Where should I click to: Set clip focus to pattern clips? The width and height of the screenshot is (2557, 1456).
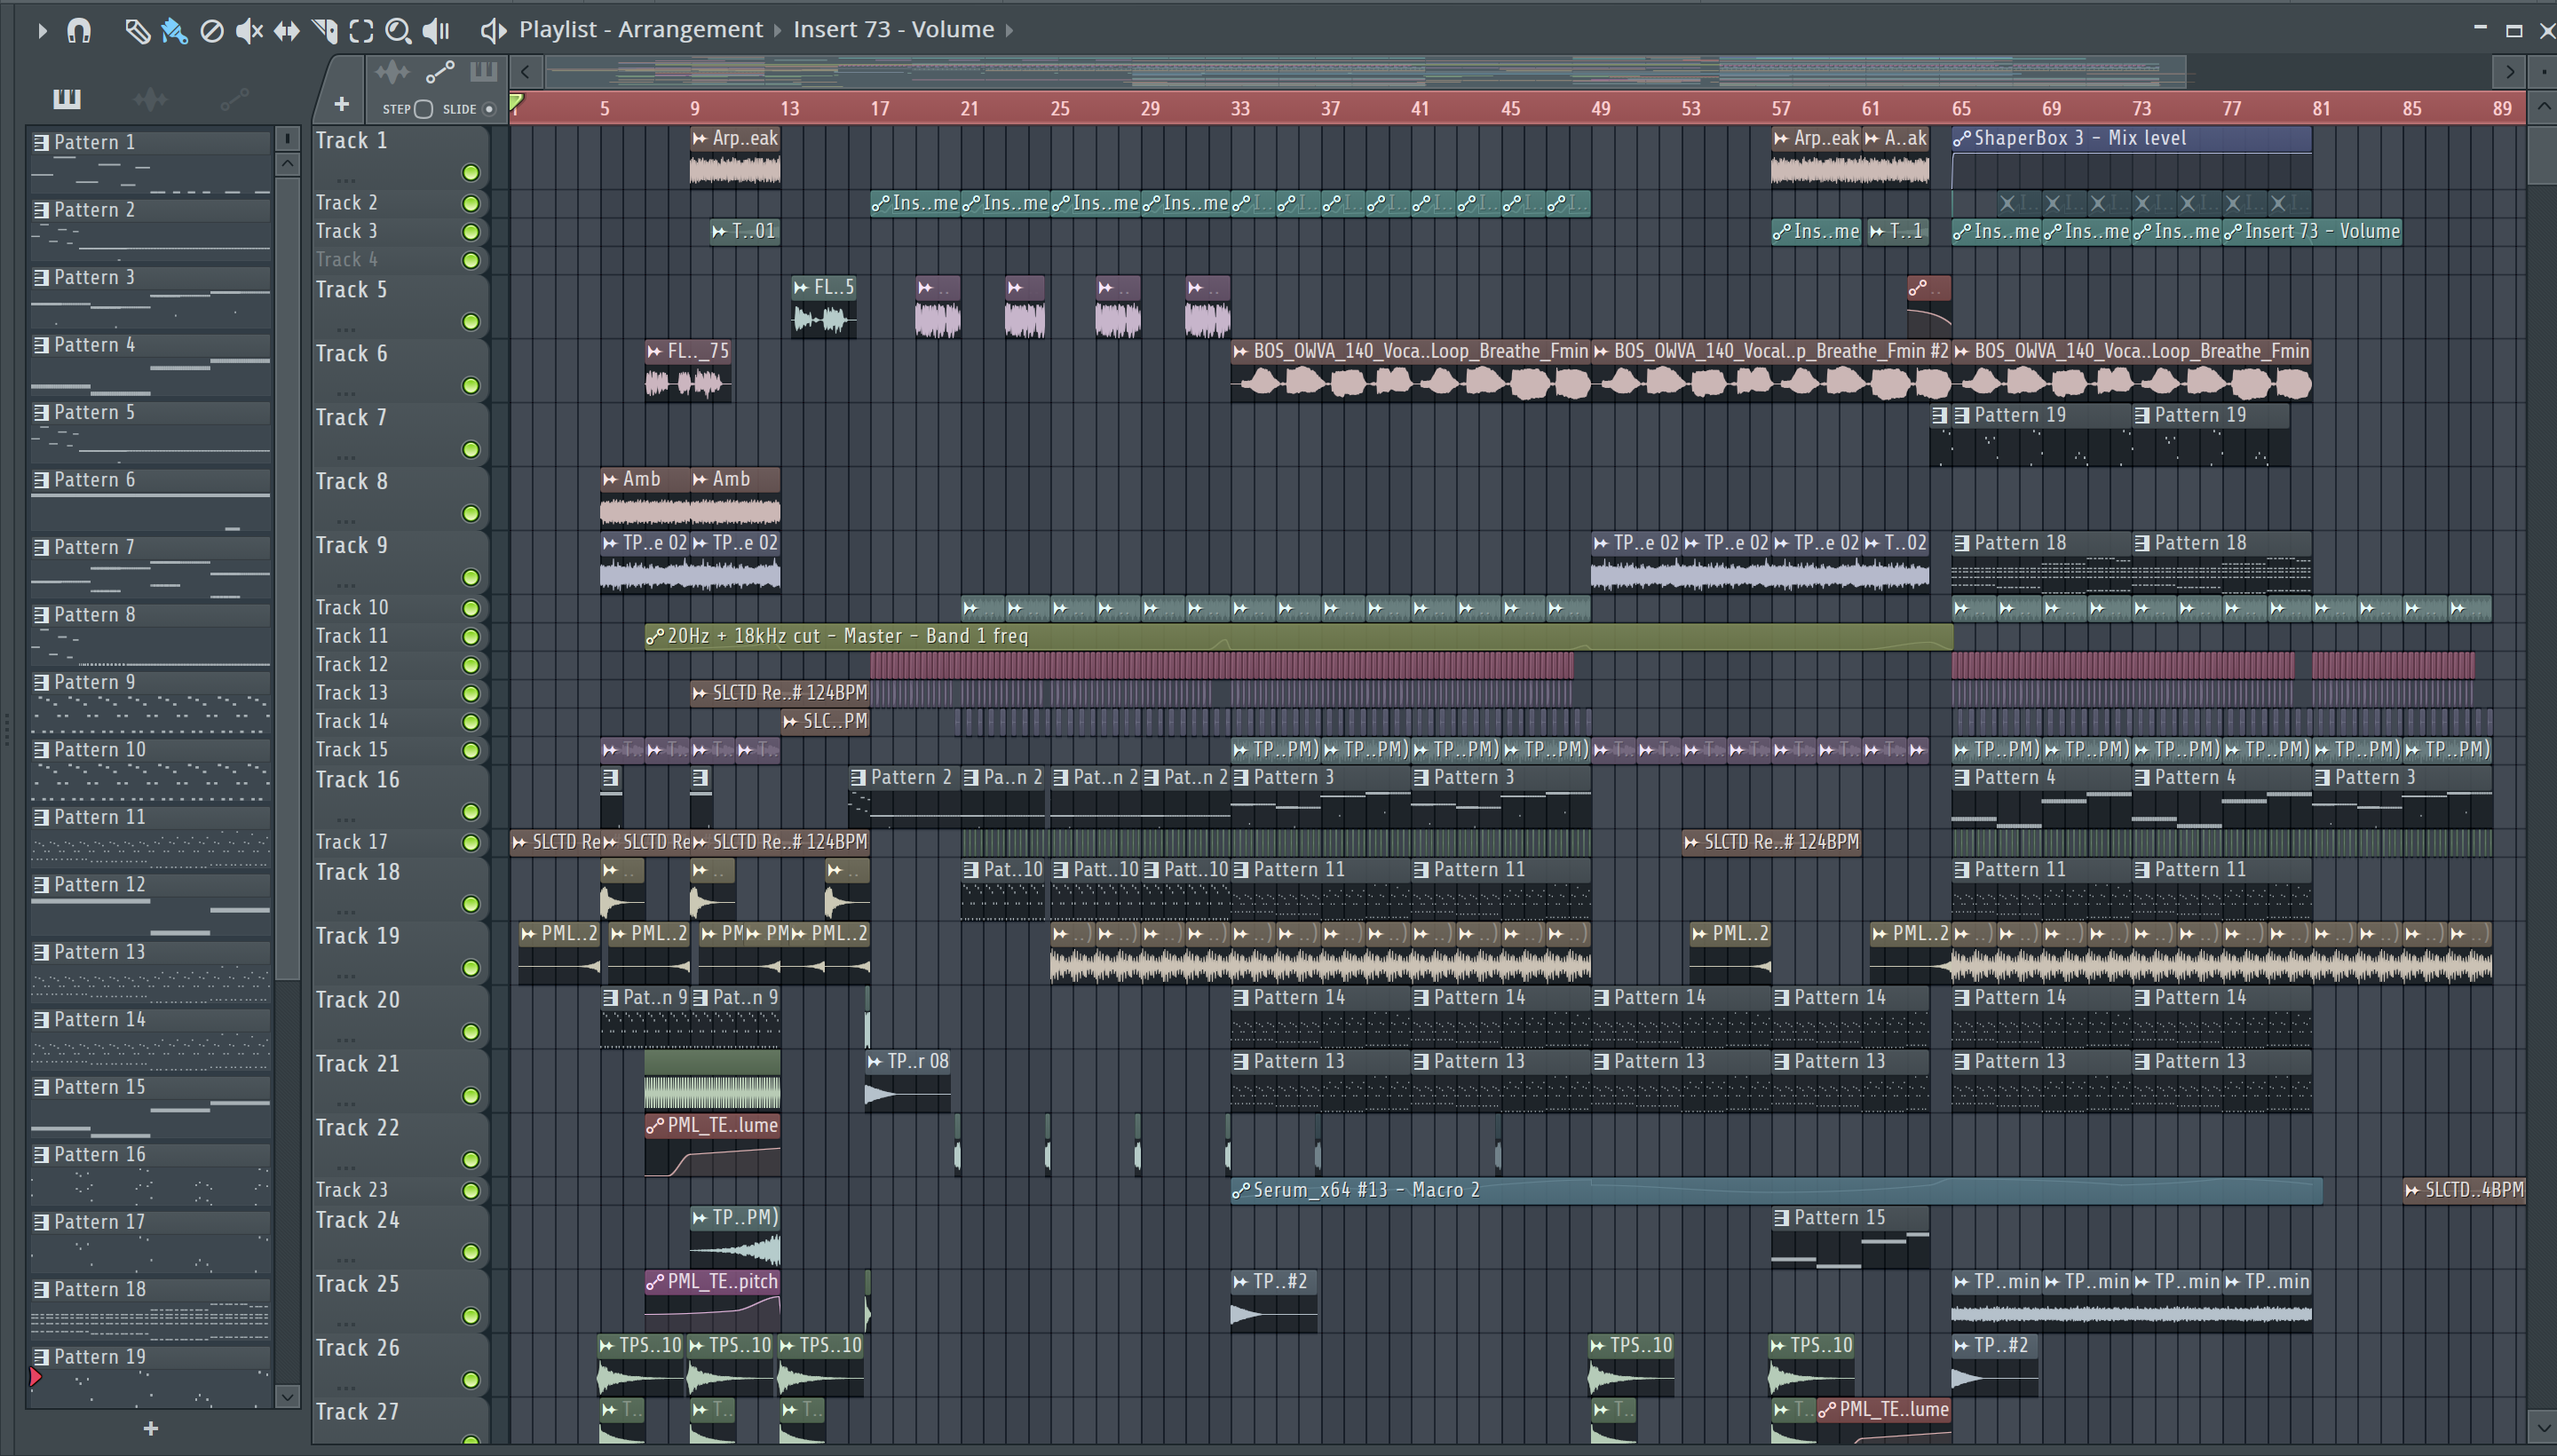484,72
